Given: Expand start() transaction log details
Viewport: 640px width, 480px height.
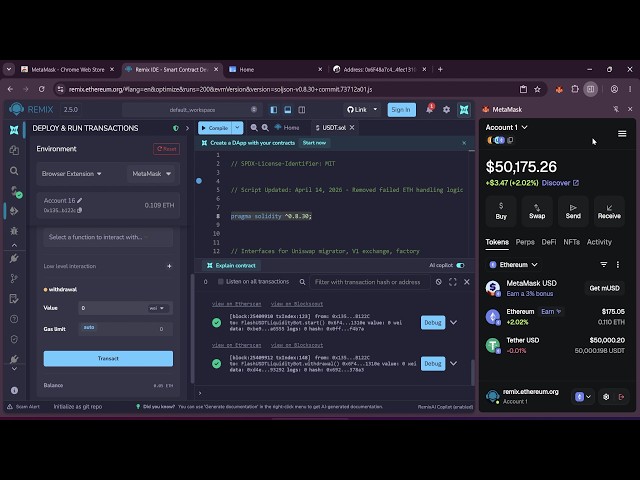Looking at the screenshot, I should point(453,322).
